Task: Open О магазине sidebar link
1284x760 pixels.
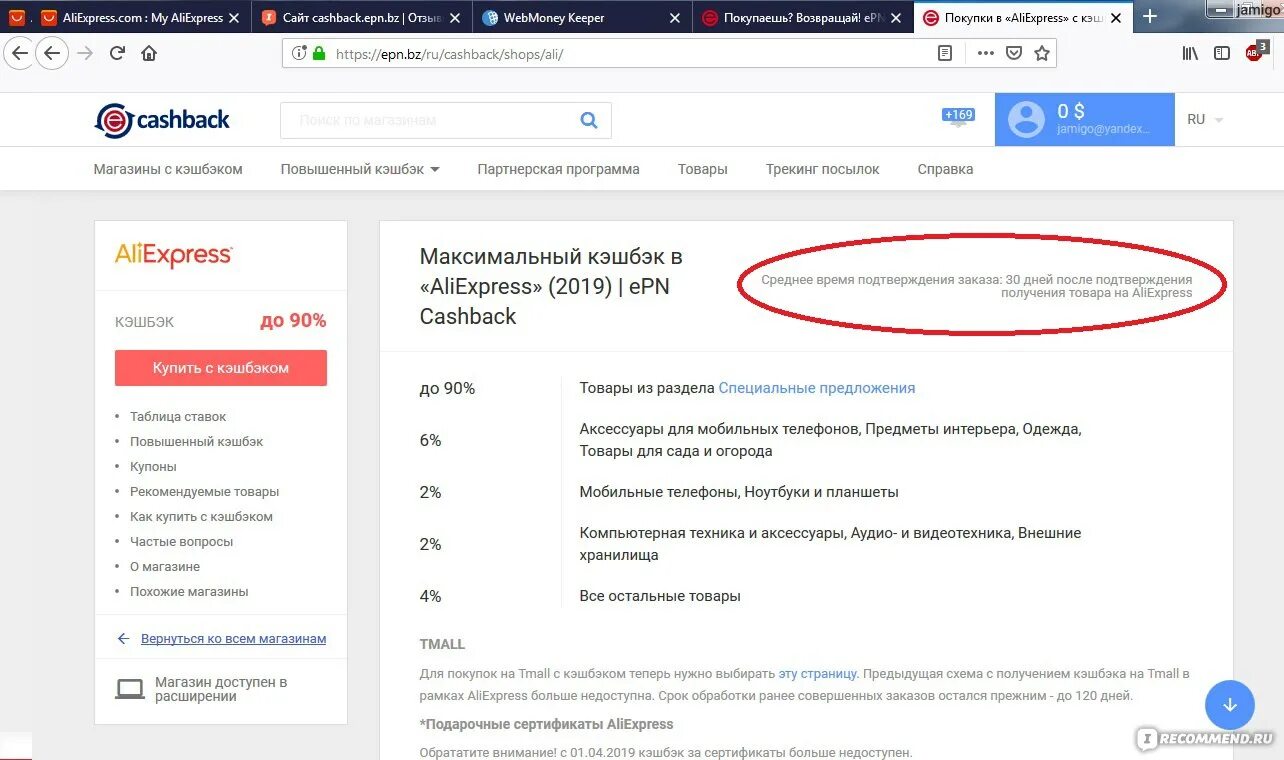Action: tap(165, 566)
